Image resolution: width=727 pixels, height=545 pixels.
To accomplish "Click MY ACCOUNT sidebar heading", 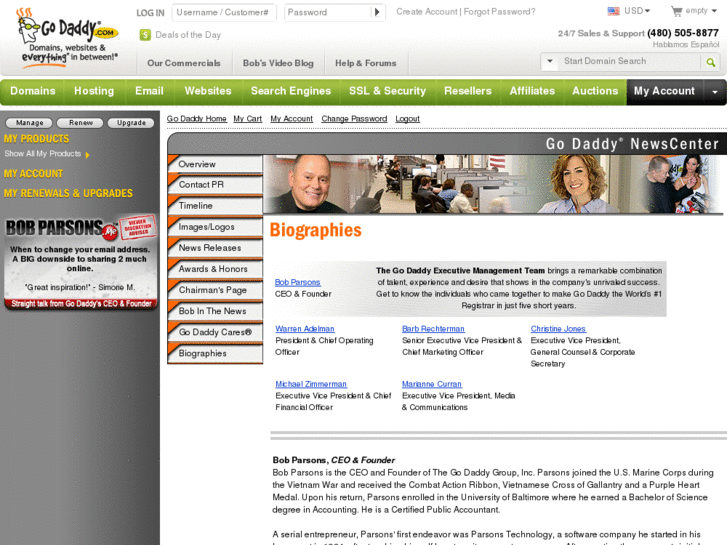I will click(x=33, y=173).
